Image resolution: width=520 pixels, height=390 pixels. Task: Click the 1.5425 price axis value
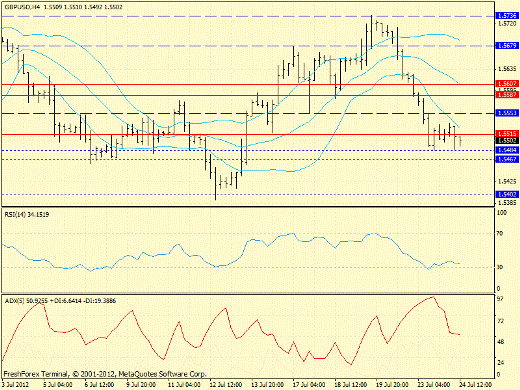point(507,182)
